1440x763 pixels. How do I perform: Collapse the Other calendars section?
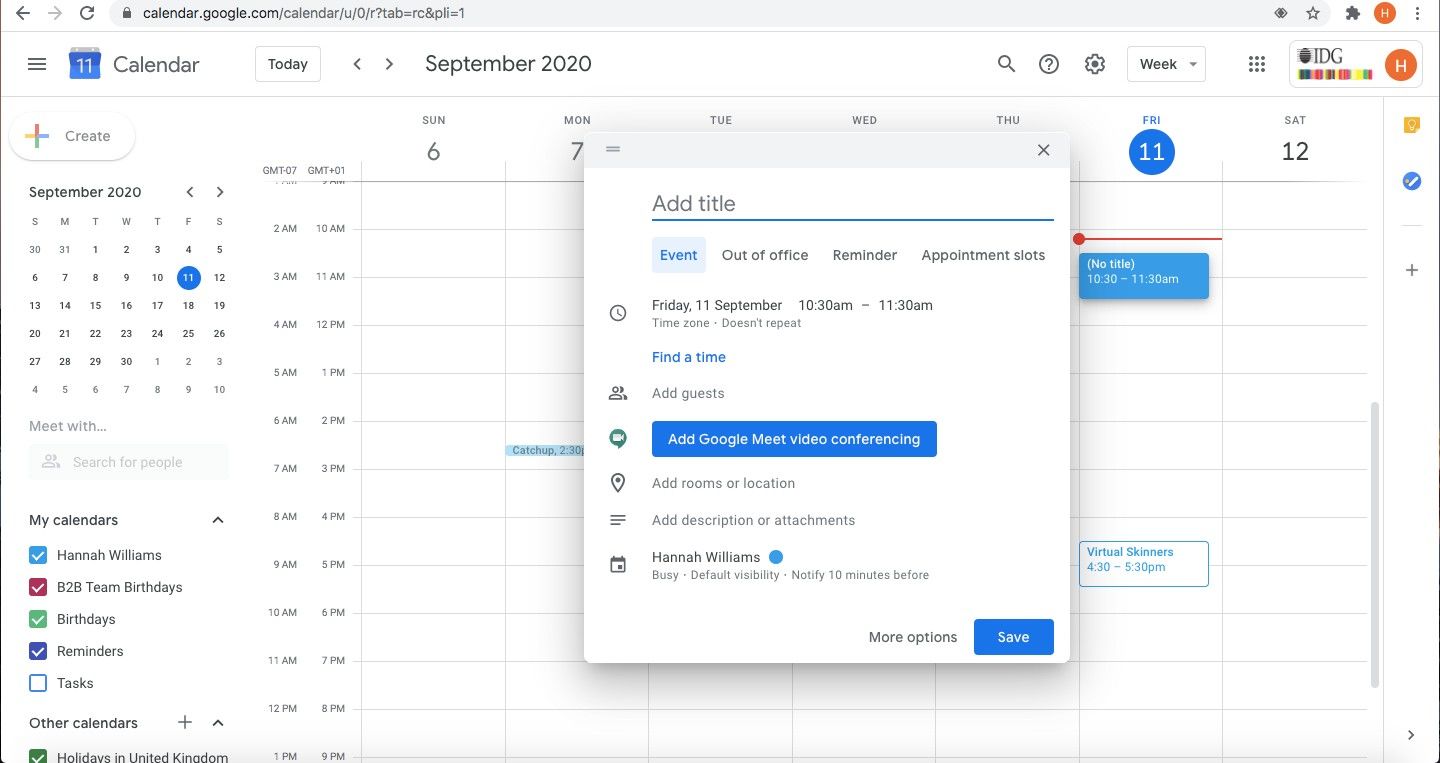click(218, 723)
